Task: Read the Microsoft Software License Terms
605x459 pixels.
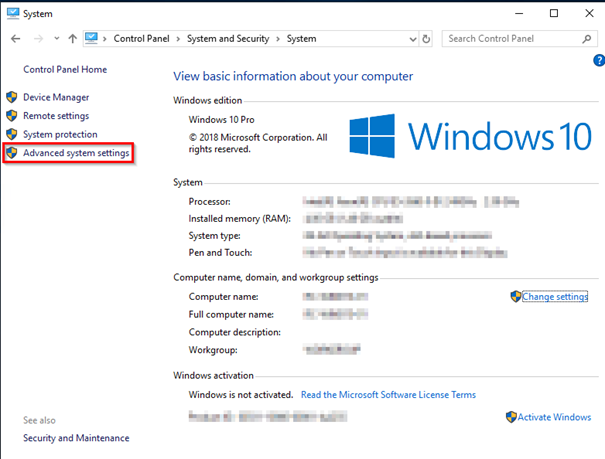Action: tap(388, 395)
